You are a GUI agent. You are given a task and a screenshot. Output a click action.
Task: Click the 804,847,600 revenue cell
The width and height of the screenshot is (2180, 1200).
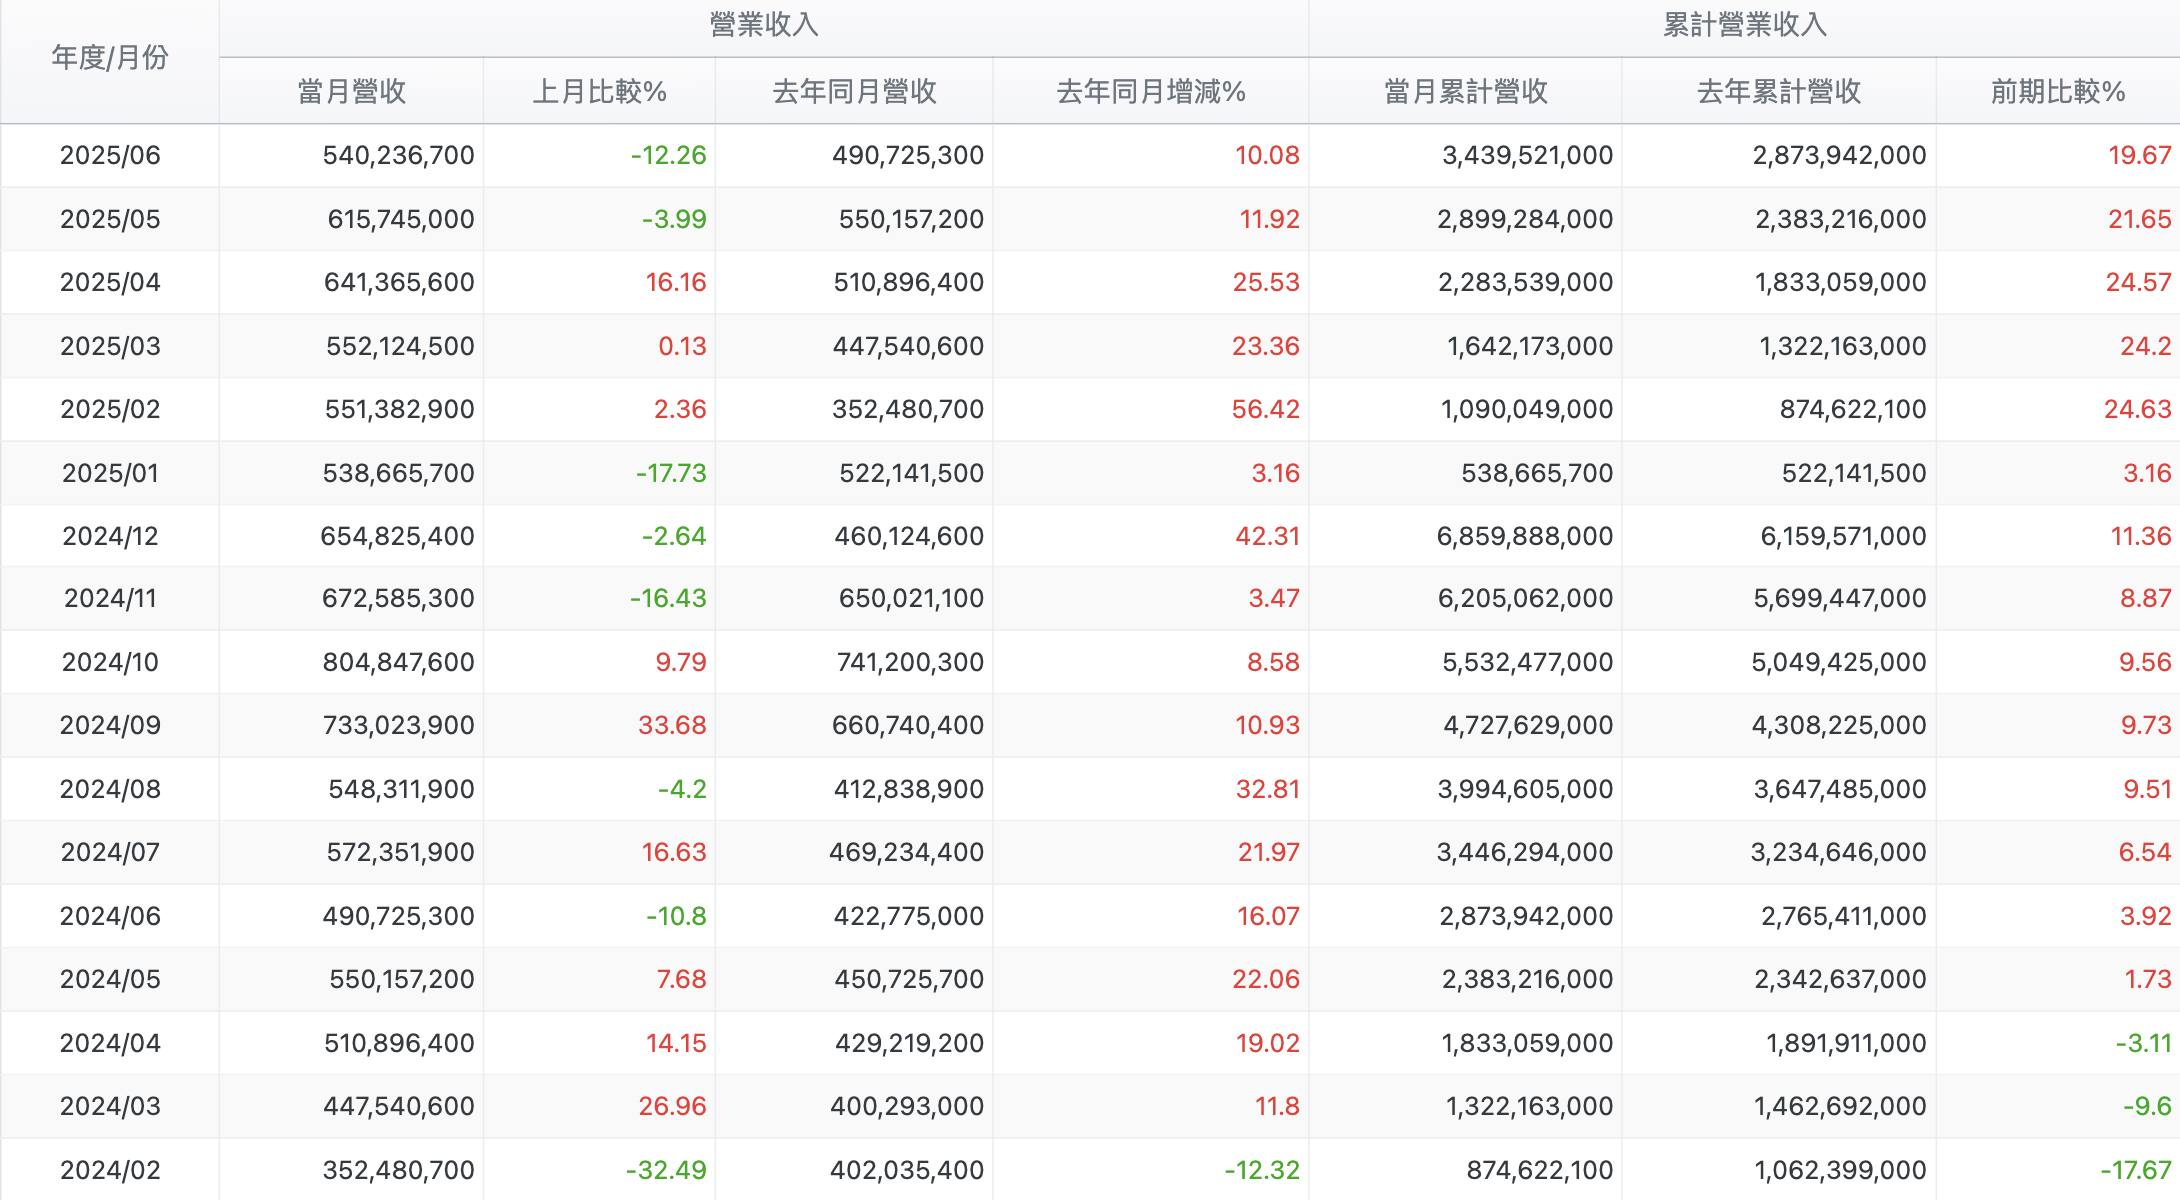398,662
